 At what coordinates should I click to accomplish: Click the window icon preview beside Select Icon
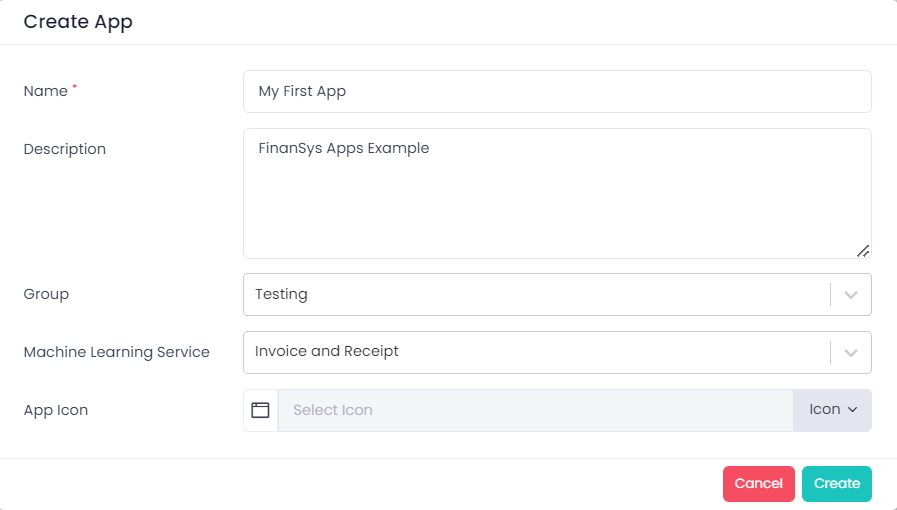261,410
